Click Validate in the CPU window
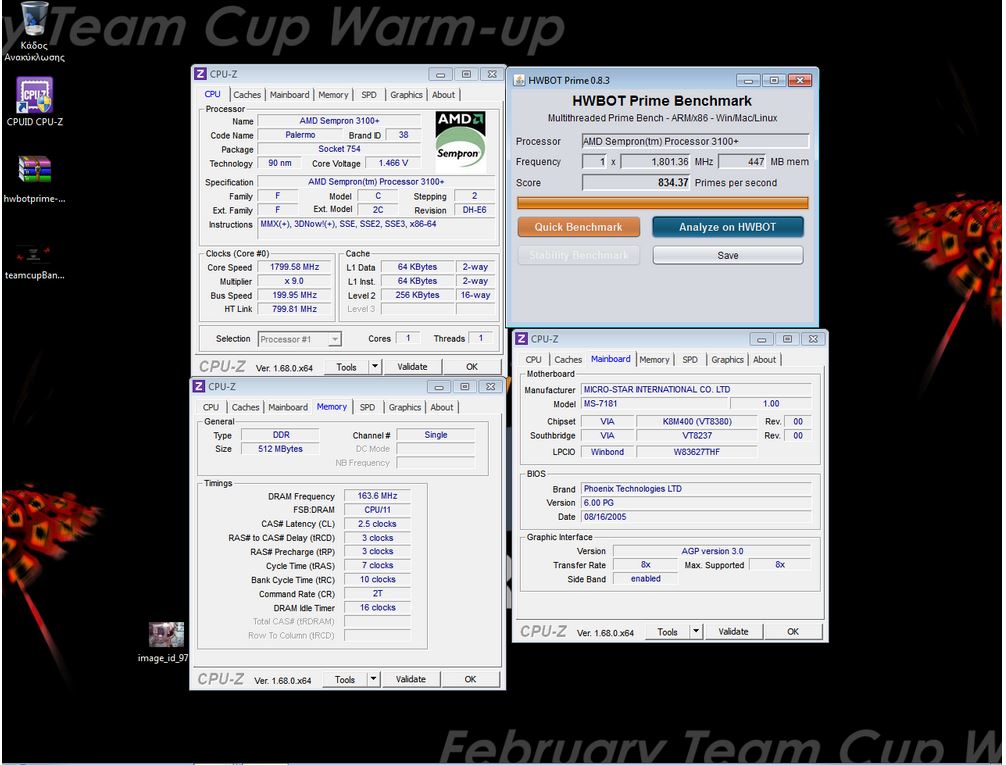Image resolution: width=1006 pixels, height=765 pixels. (412, 366)
